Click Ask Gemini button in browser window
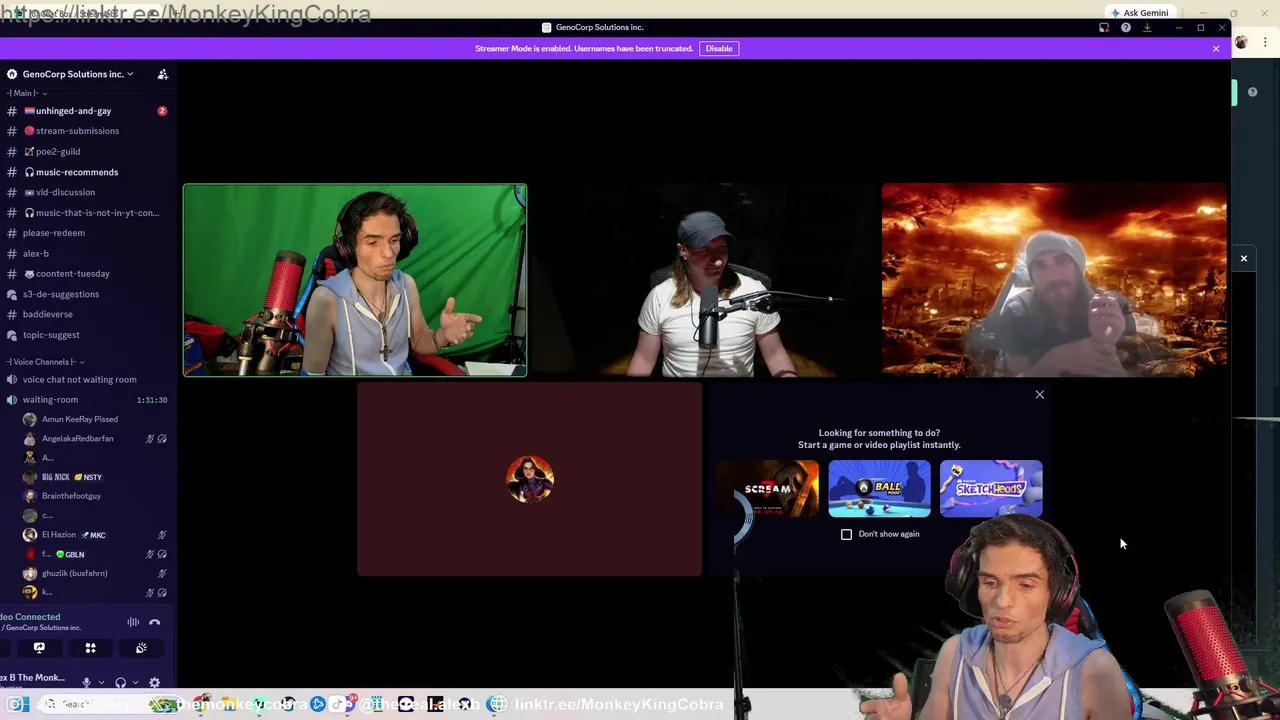 1139,13
